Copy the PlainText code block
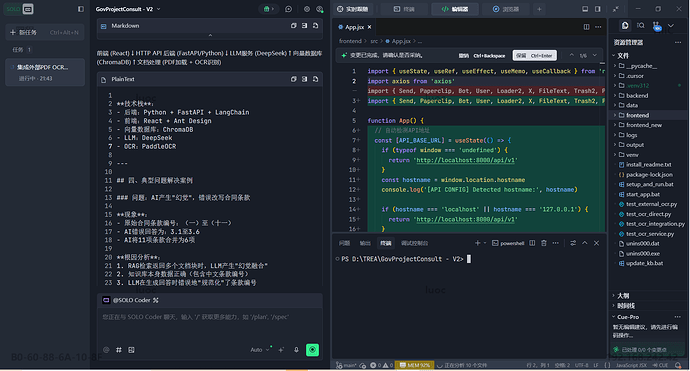The image size is (690, 371). pyautogui.click(x=294, y=79)
